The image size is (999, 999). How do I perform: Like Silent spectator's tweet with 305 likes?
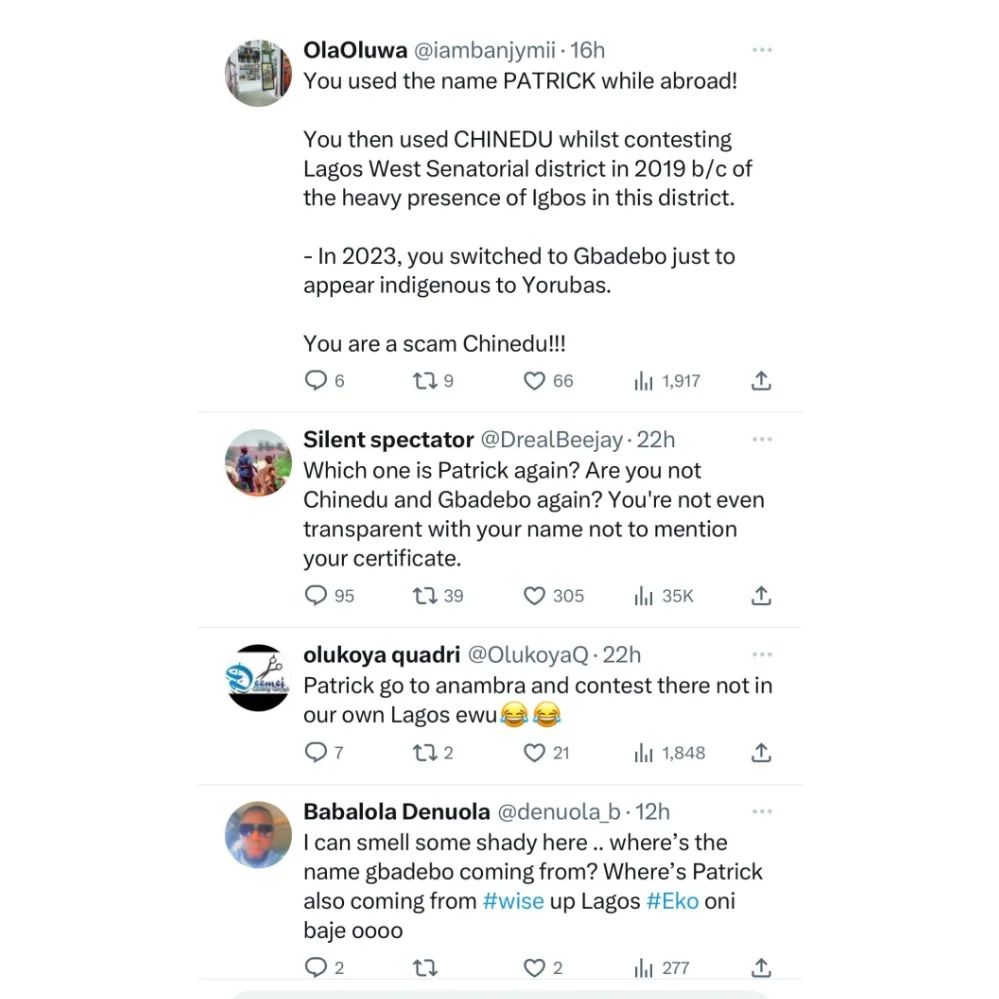[x=535, y=596]
